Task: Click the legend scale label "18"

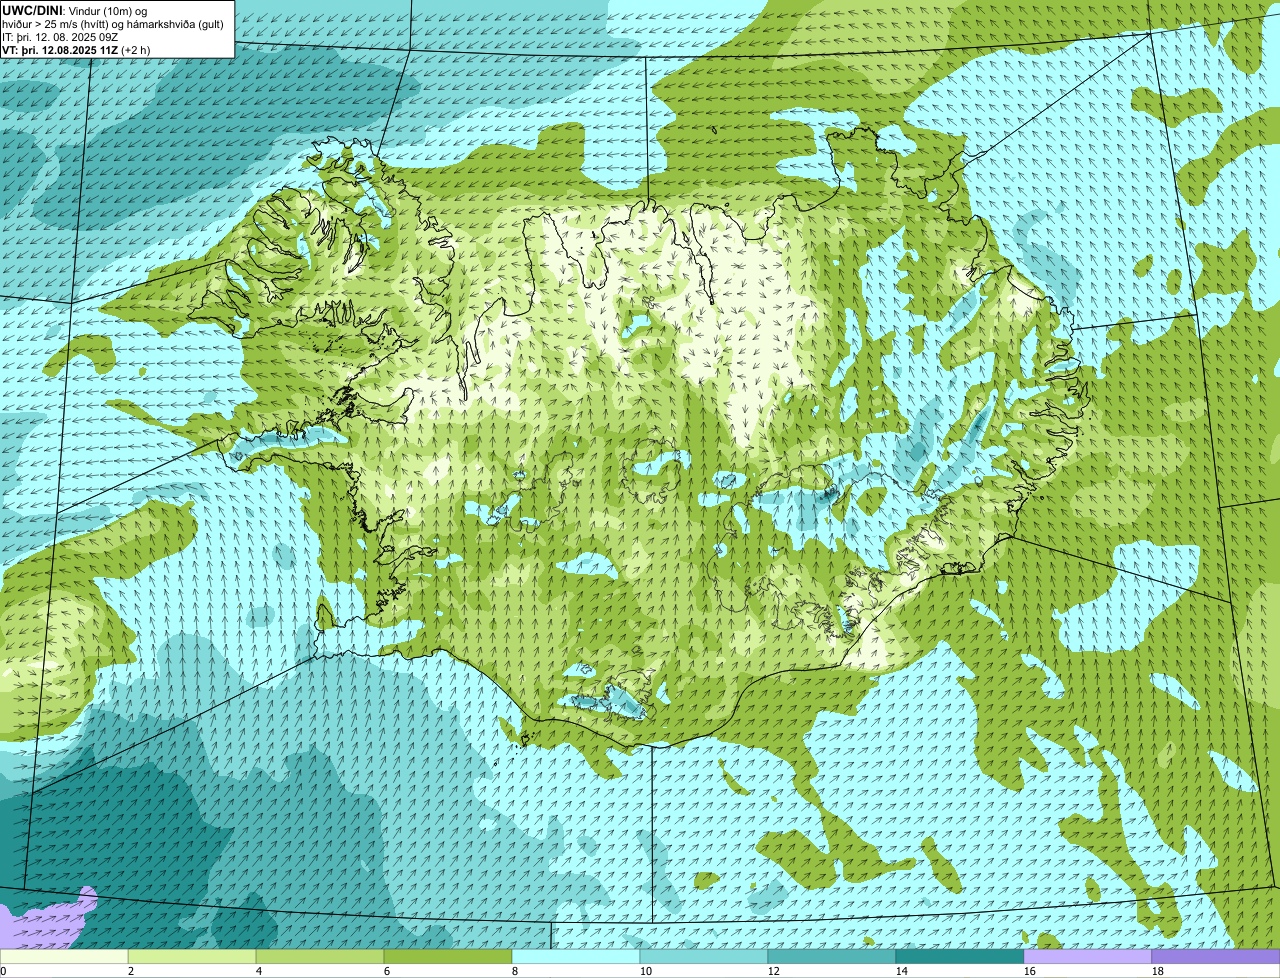Action: click(1158, 971)
